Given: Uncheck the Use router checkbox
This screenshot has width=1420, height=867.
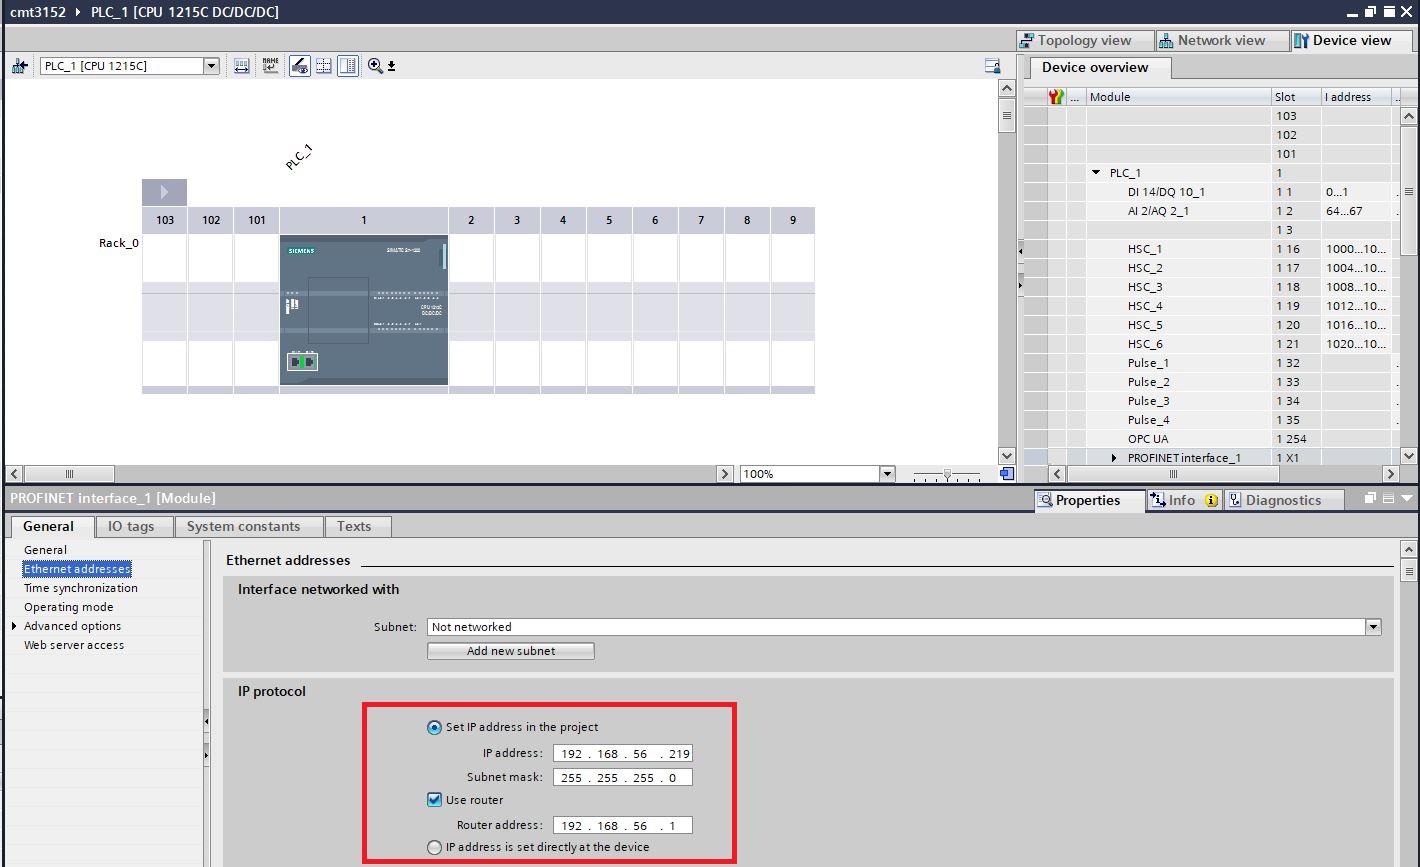Looking at the screenshot, I should (434, 800).
